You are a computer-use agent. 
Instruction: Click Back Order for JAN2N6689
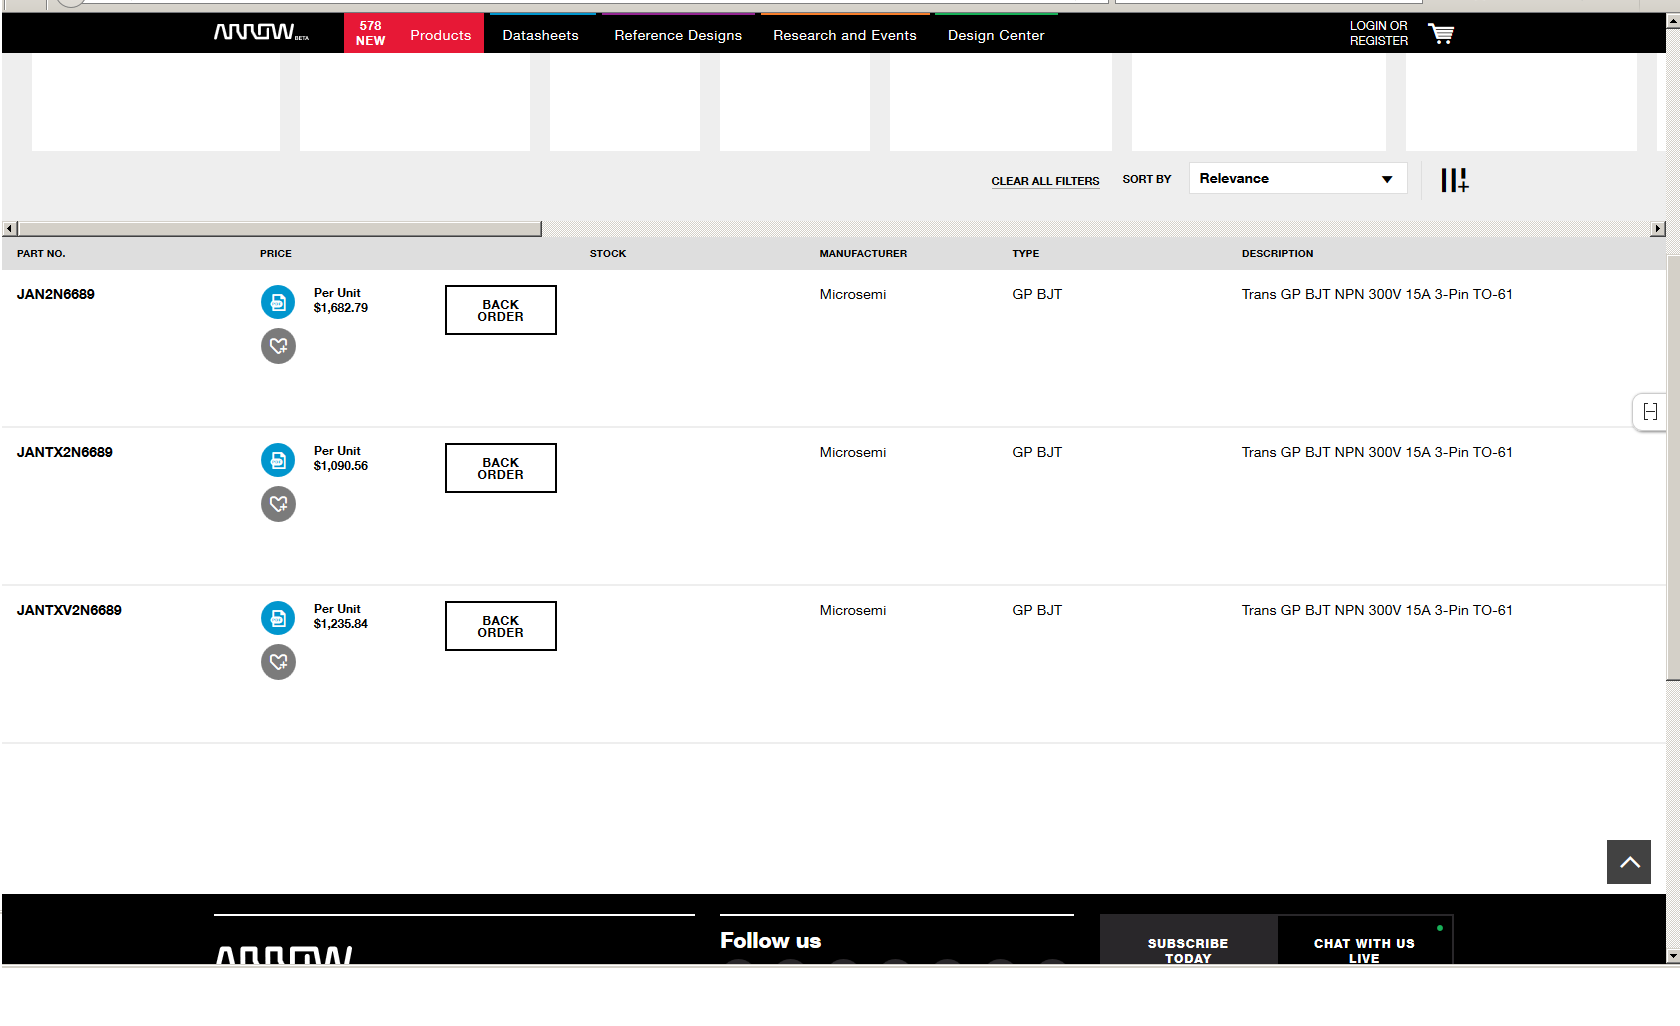[501, 310]
